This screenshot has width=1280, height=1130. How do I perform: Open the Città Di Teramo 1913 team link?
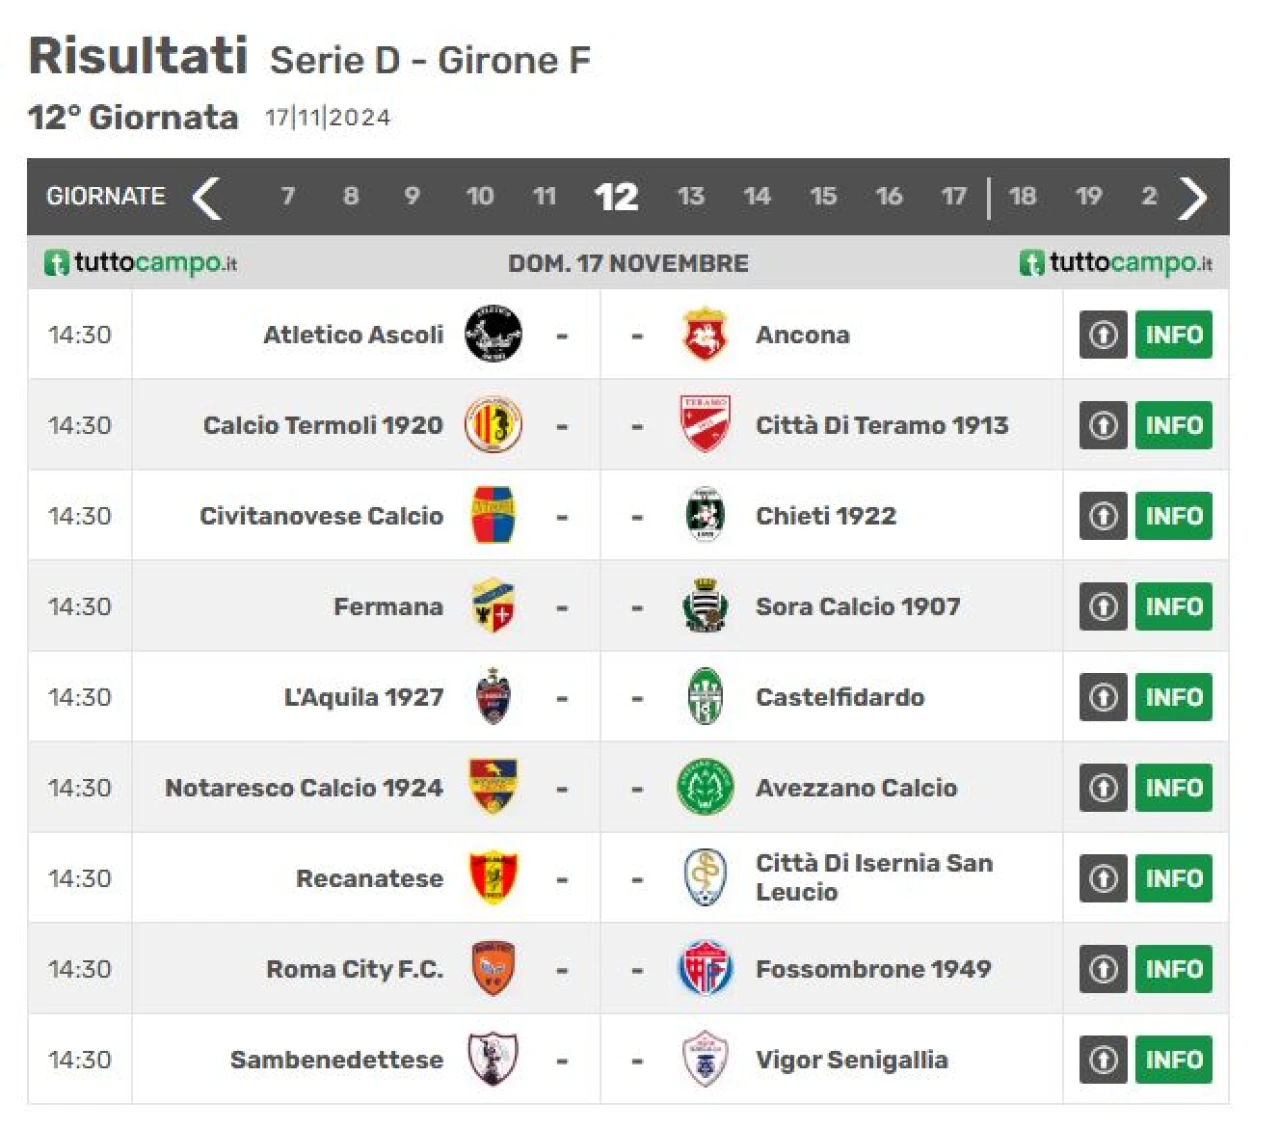pos(882,425)
